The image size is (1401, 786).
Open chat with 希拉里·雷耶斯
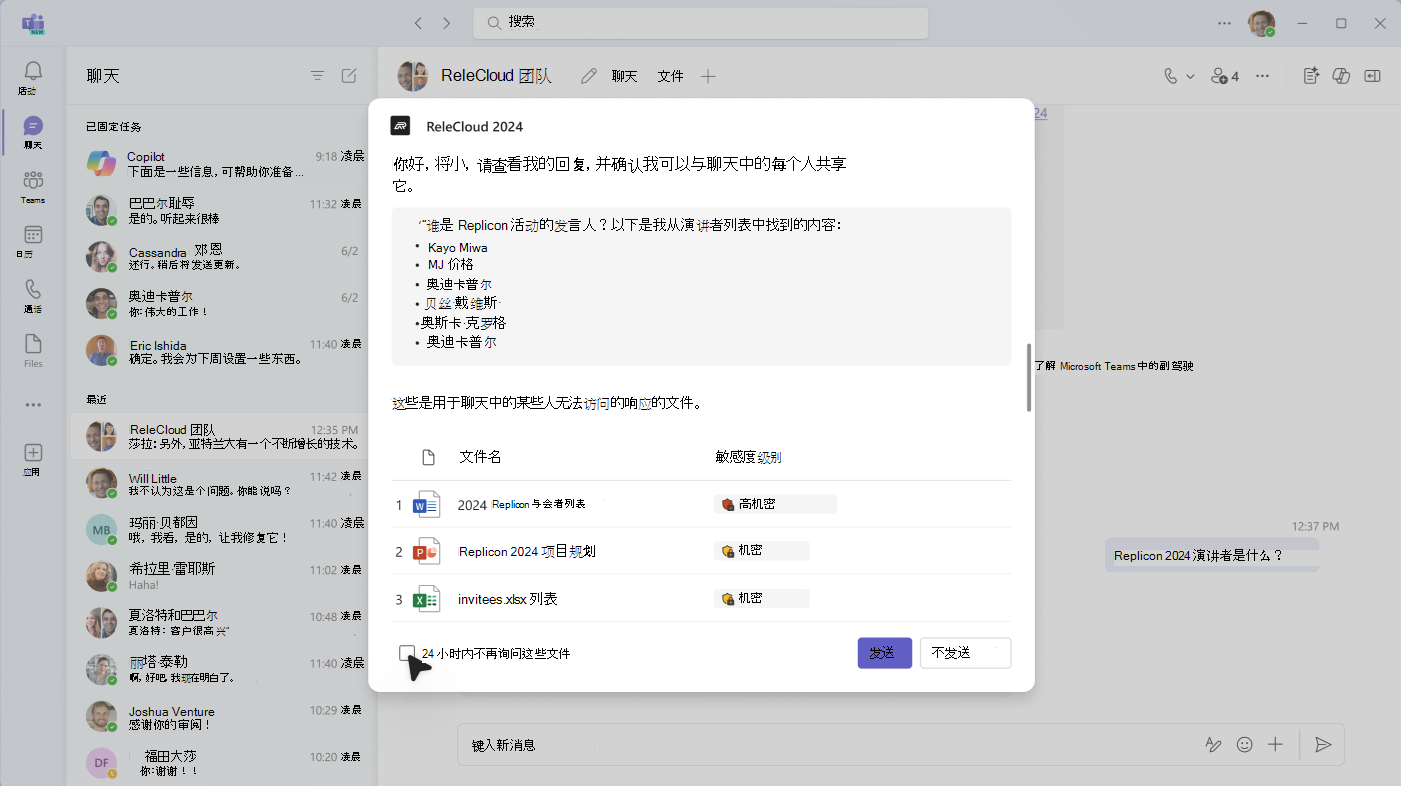click(224, 576)
